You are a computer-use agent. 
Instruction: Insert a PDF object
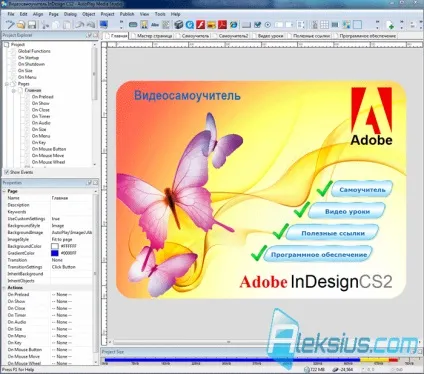(x=222, y=25)
